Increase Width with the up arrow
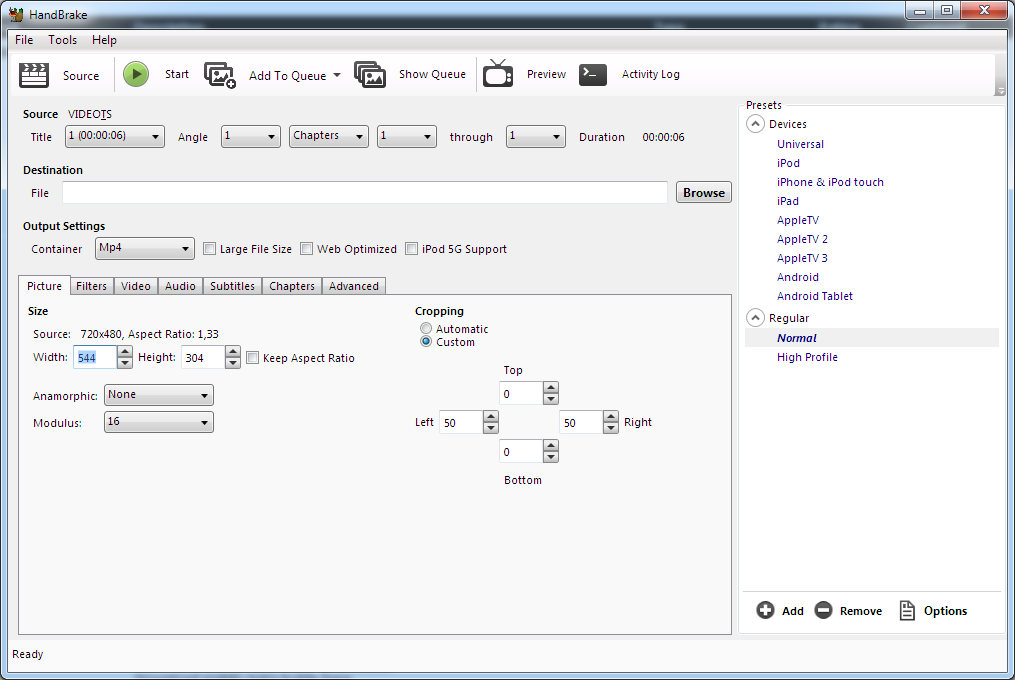 (125, 352)
